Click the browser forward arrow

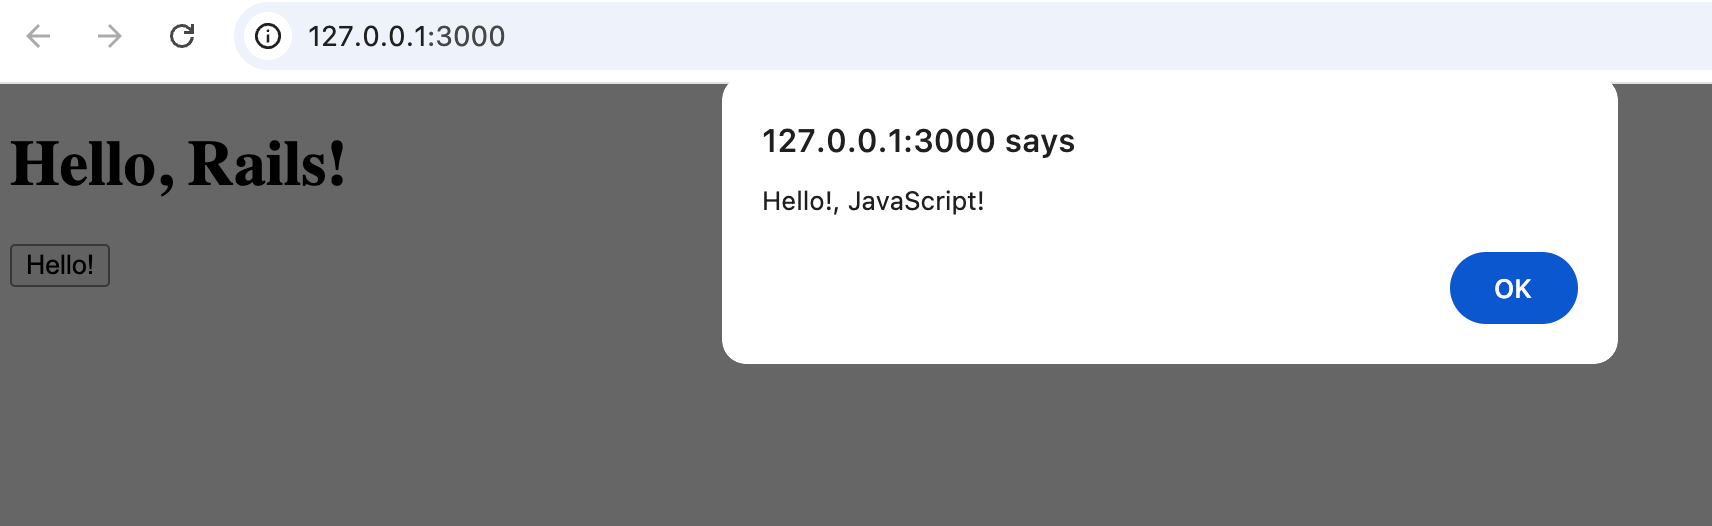click(110, 36)
